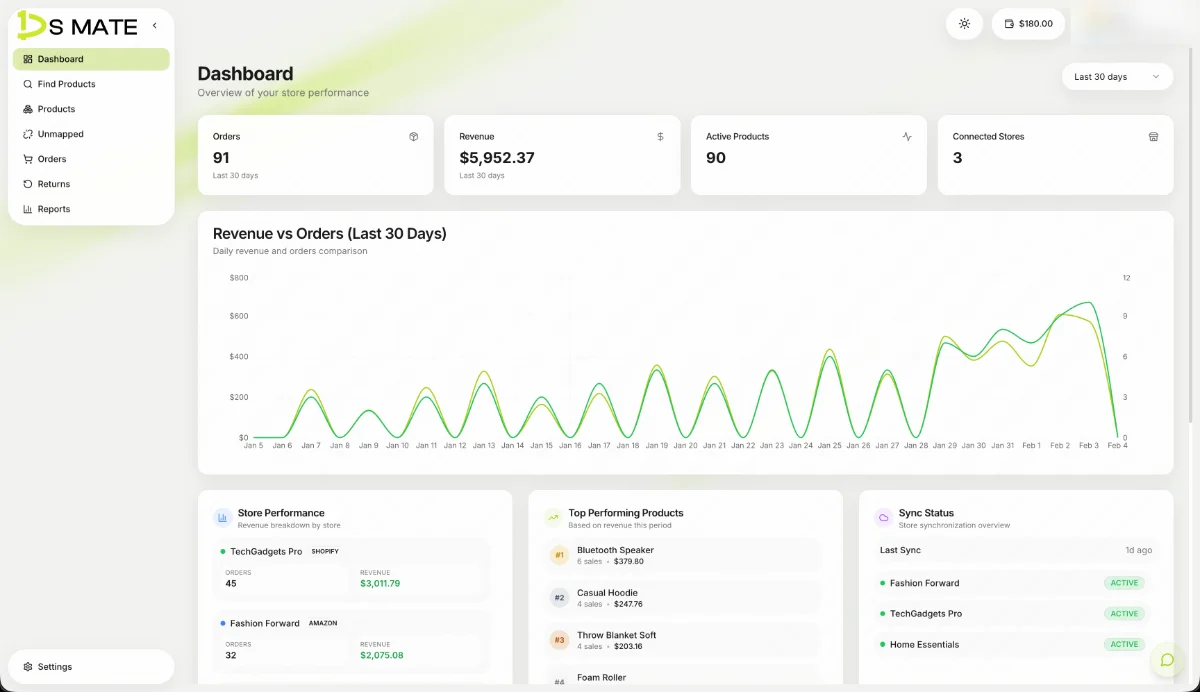Go to Find Products page

click(91, 84)
